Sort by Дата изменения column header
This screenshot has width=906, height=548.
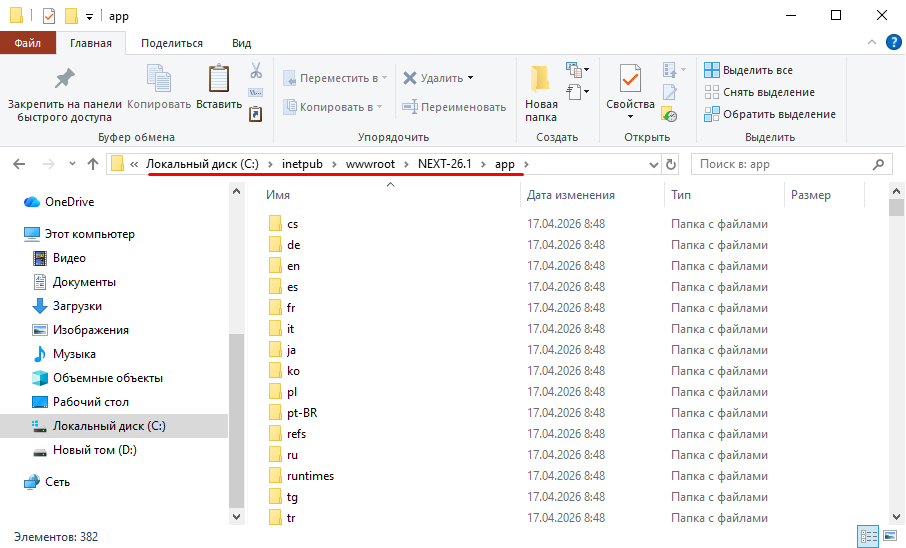tap(570, 195)
